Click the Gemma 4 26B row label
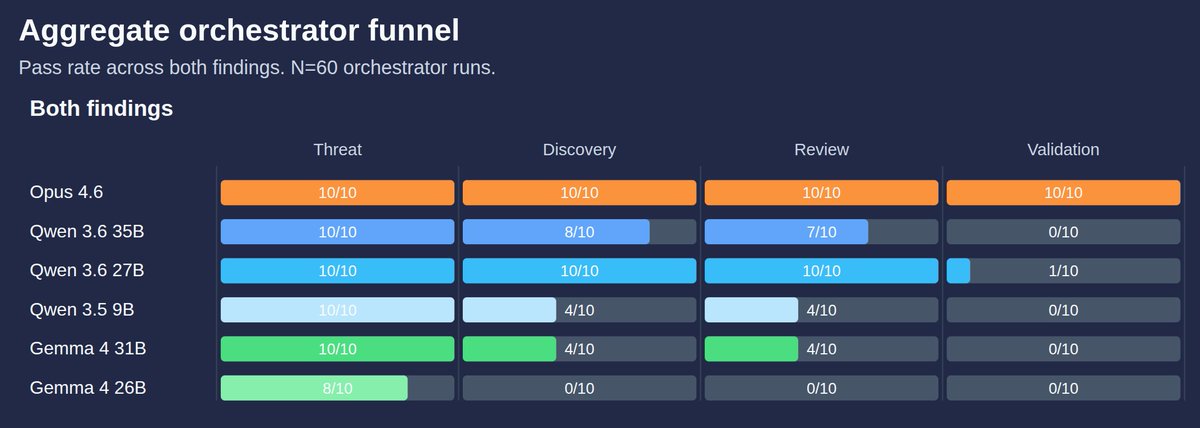The height and width of the screenshot is (428, 1200). click(x=88, y=388)
